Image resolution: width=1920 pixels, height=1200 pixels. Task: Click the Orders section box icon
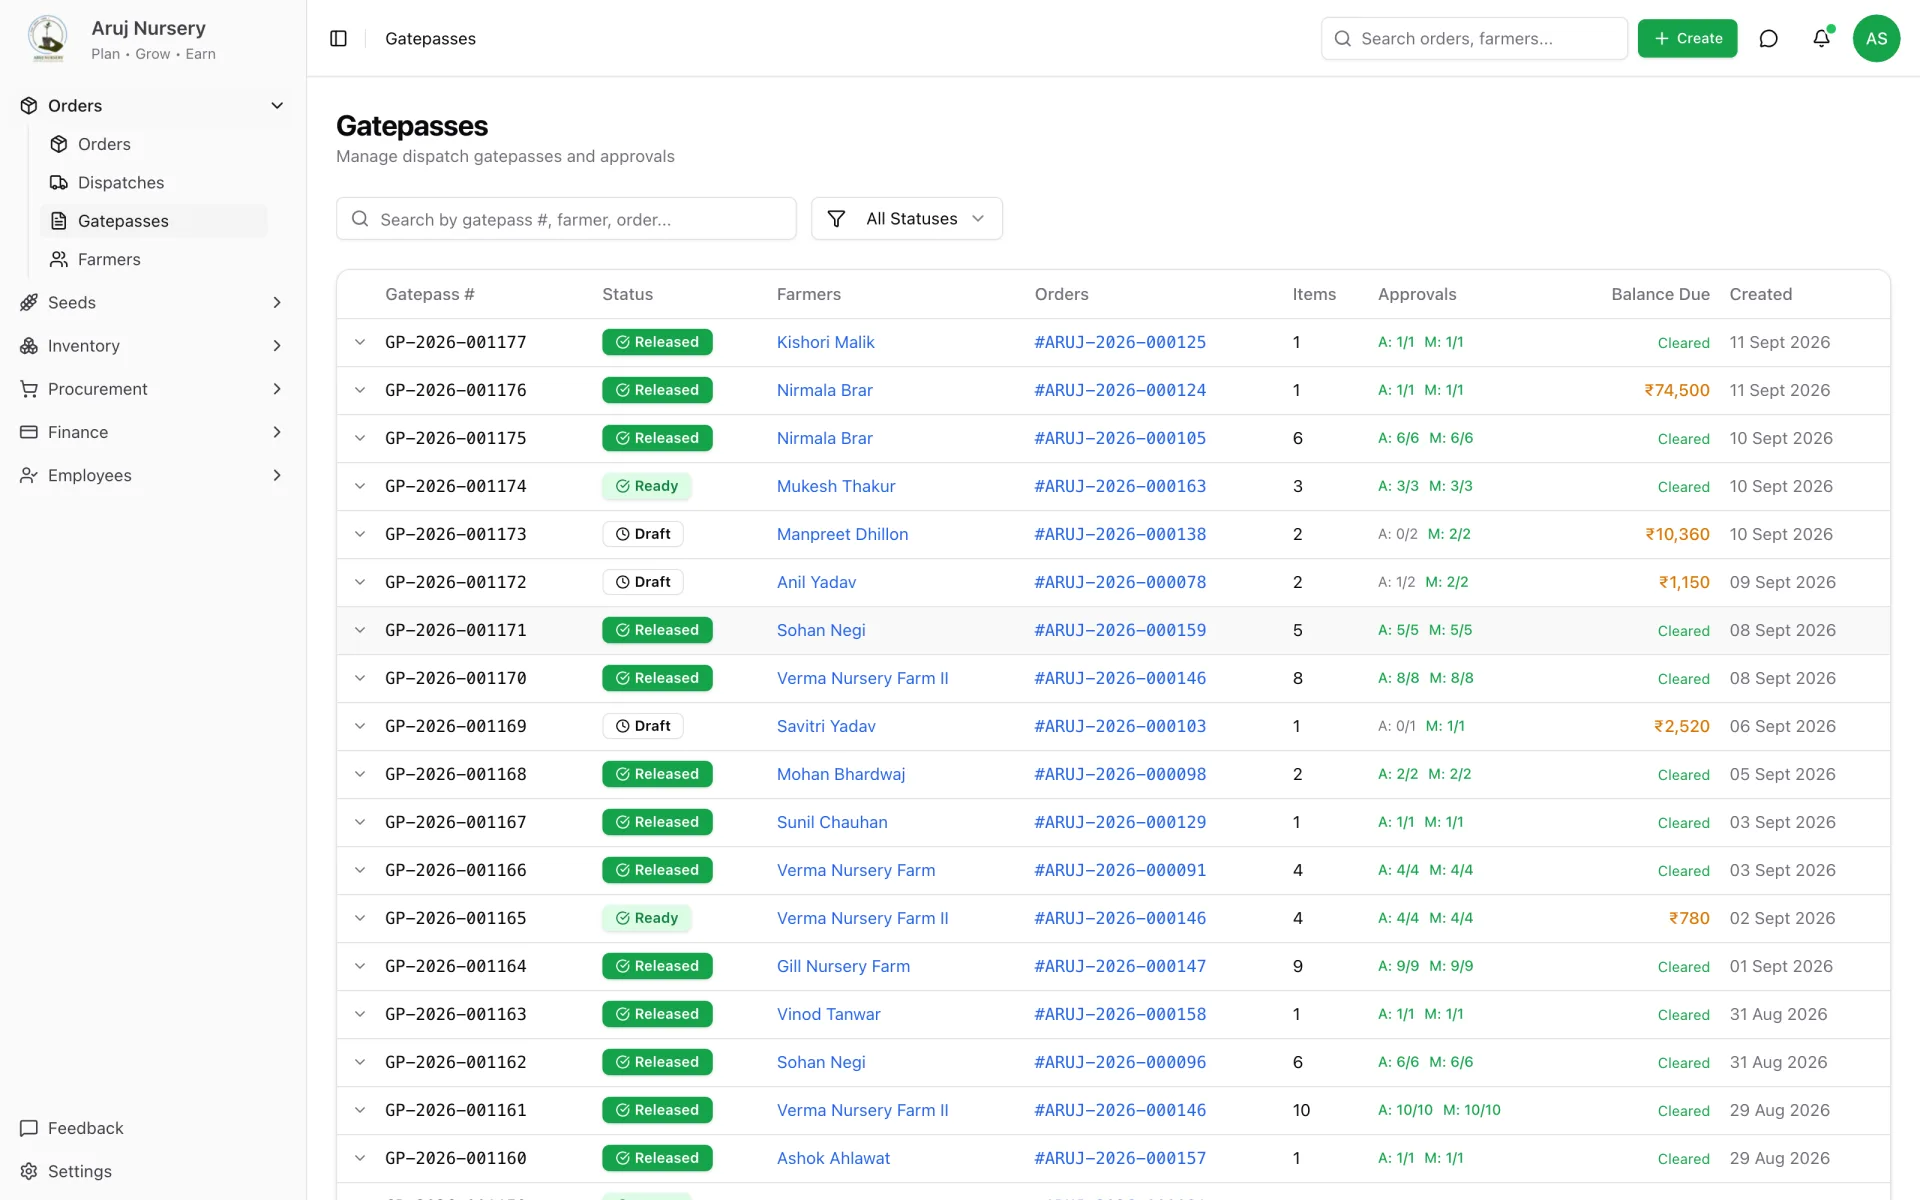[x=29, y=105]
